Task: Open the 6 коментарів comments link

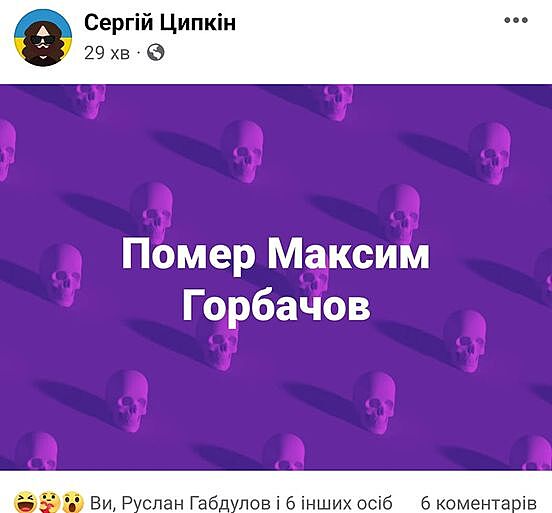Action: [x=478, y=503]
